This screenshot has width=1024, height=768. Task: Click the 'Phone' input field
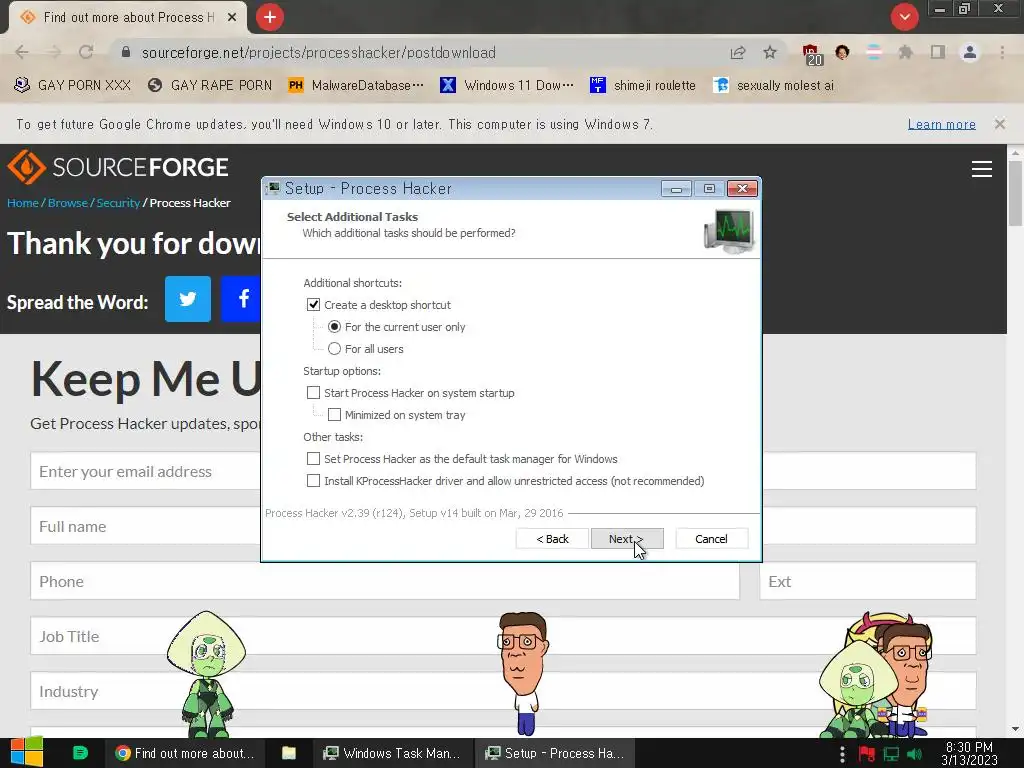click(x=385, y=581)
